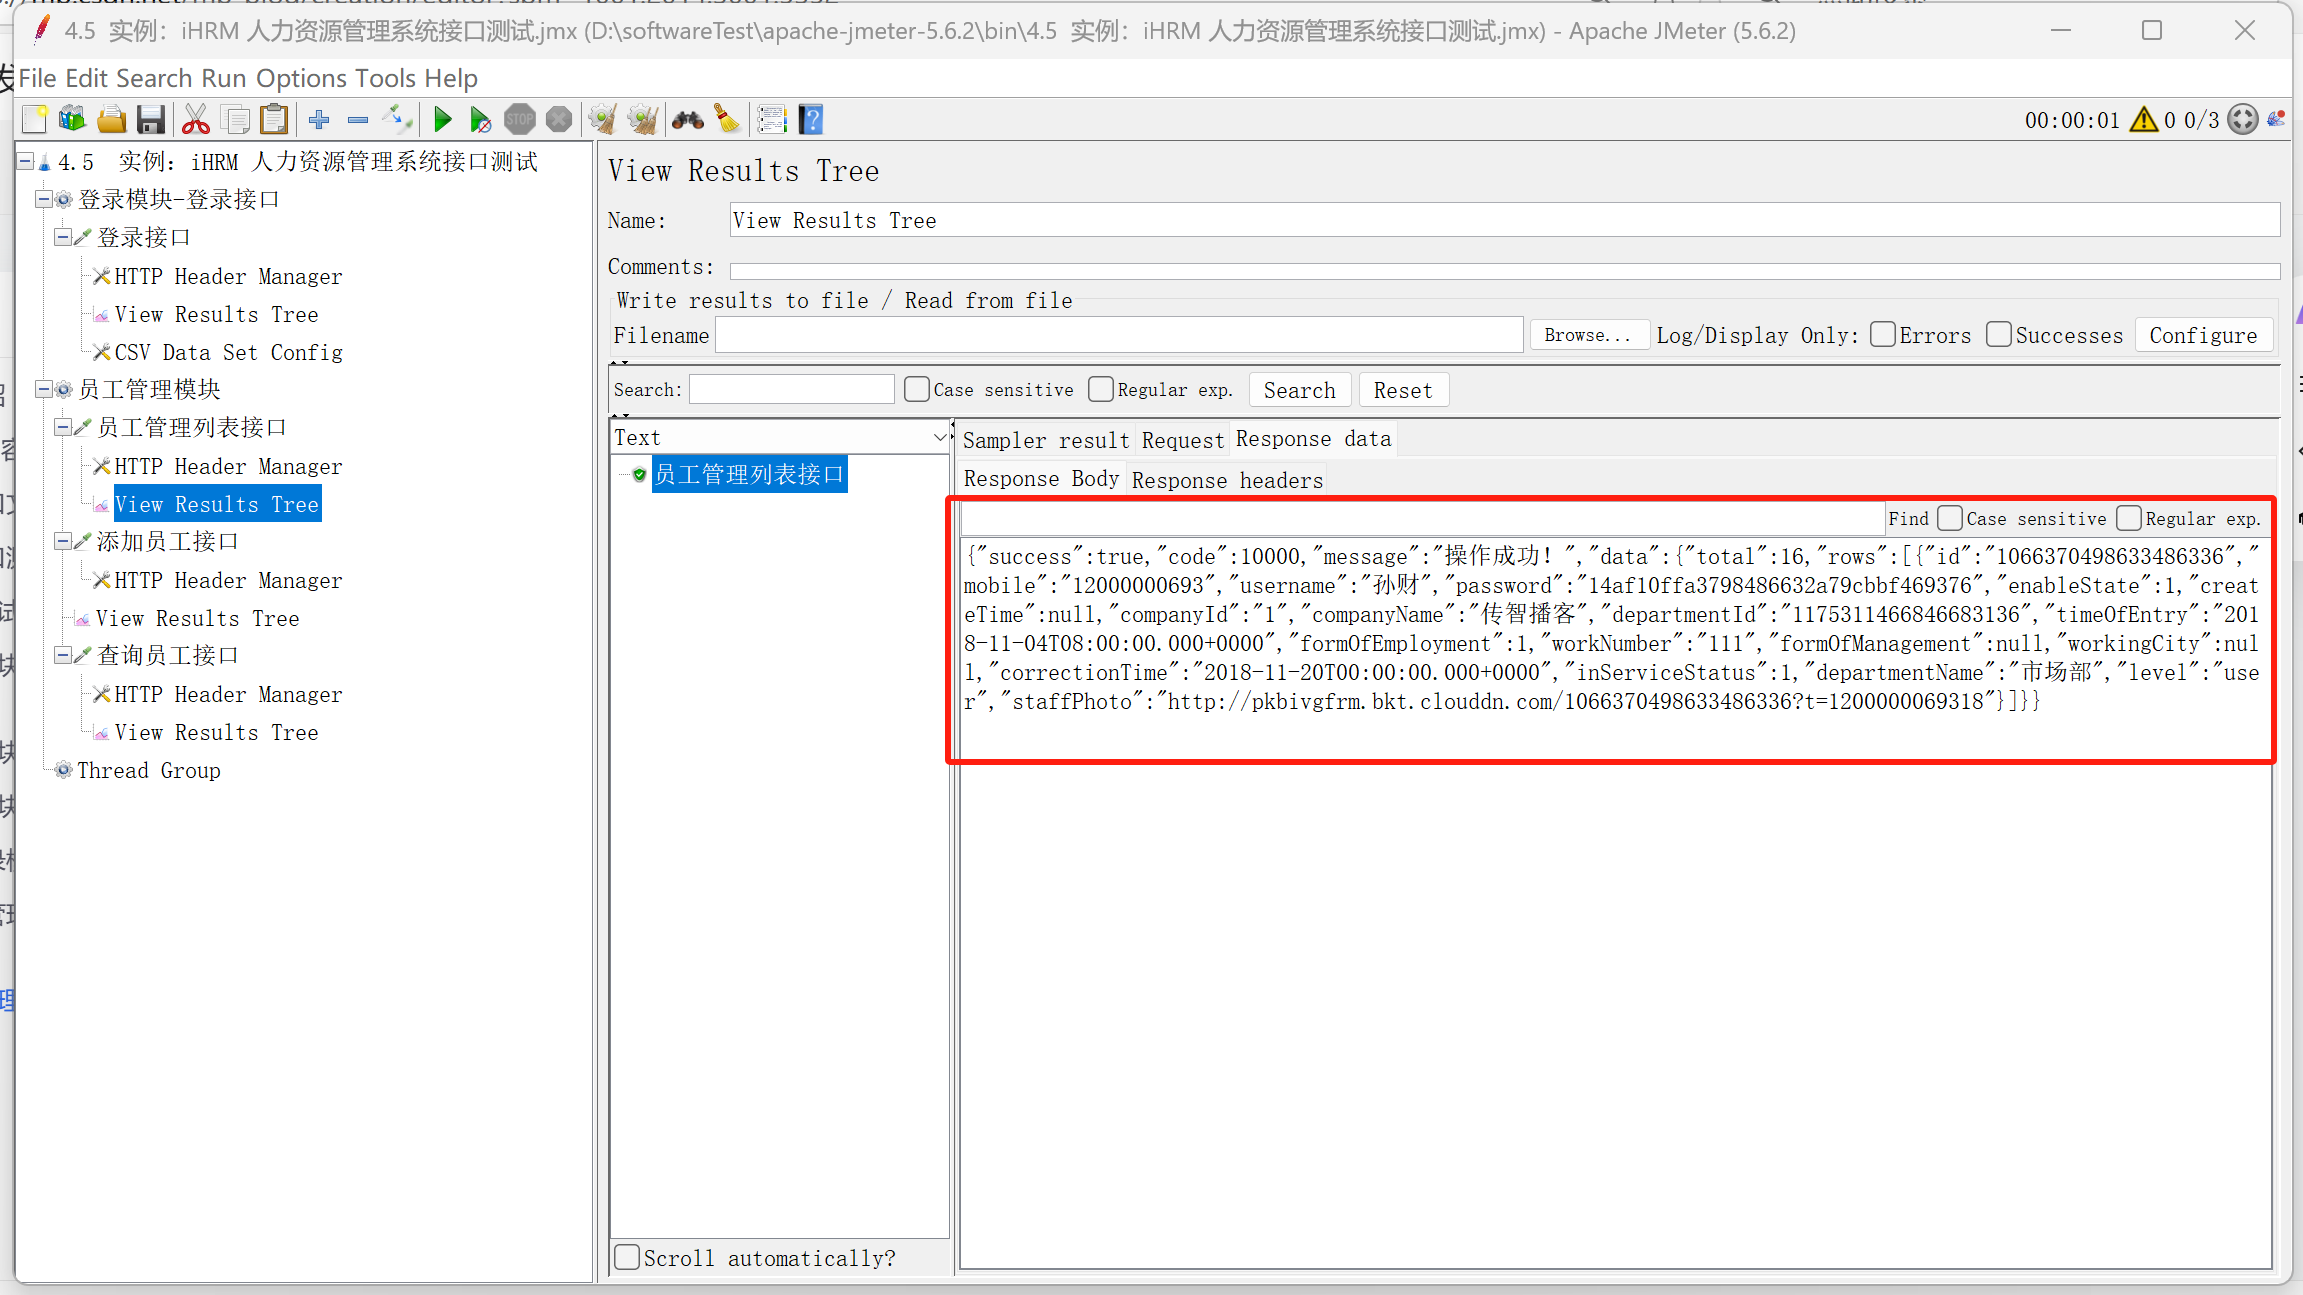Viewport: 2303px width, 1295px height.
Task: Click the green Start run icon
Action: point(442,120)
